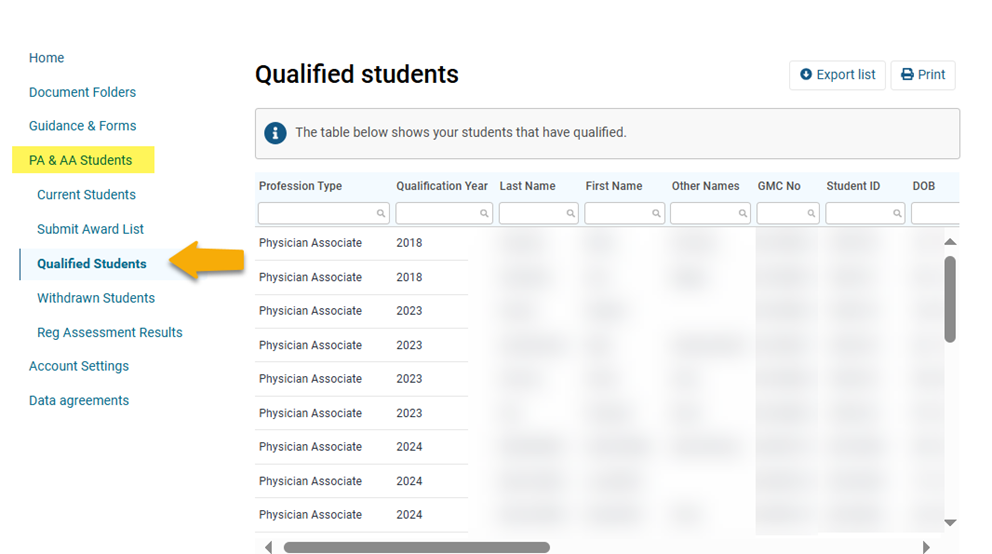This screenshot has height=554, width=992.
Task: Click the vertical scrollbar thumb of table
Action: point(950,299)
